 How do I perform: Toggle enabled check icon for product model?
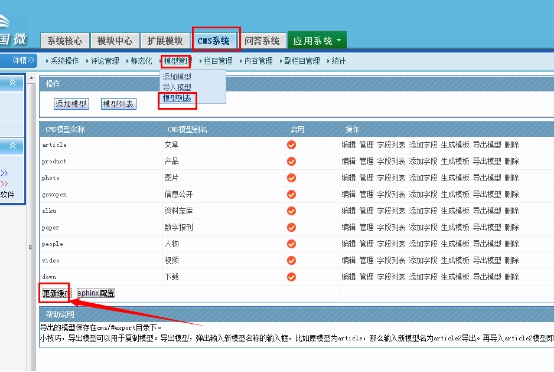pyautogui.click(x=291, y=161)
